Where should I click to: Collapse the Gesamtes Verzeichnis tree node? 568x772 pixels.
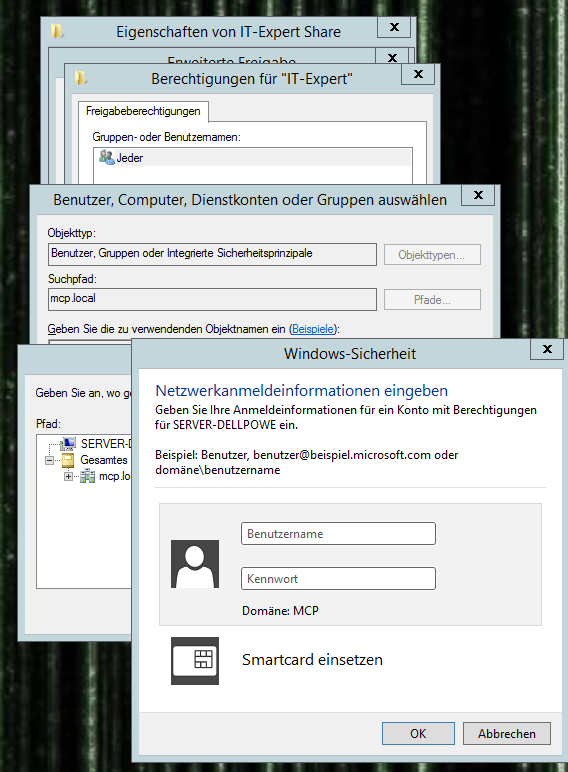coord(49,460)
